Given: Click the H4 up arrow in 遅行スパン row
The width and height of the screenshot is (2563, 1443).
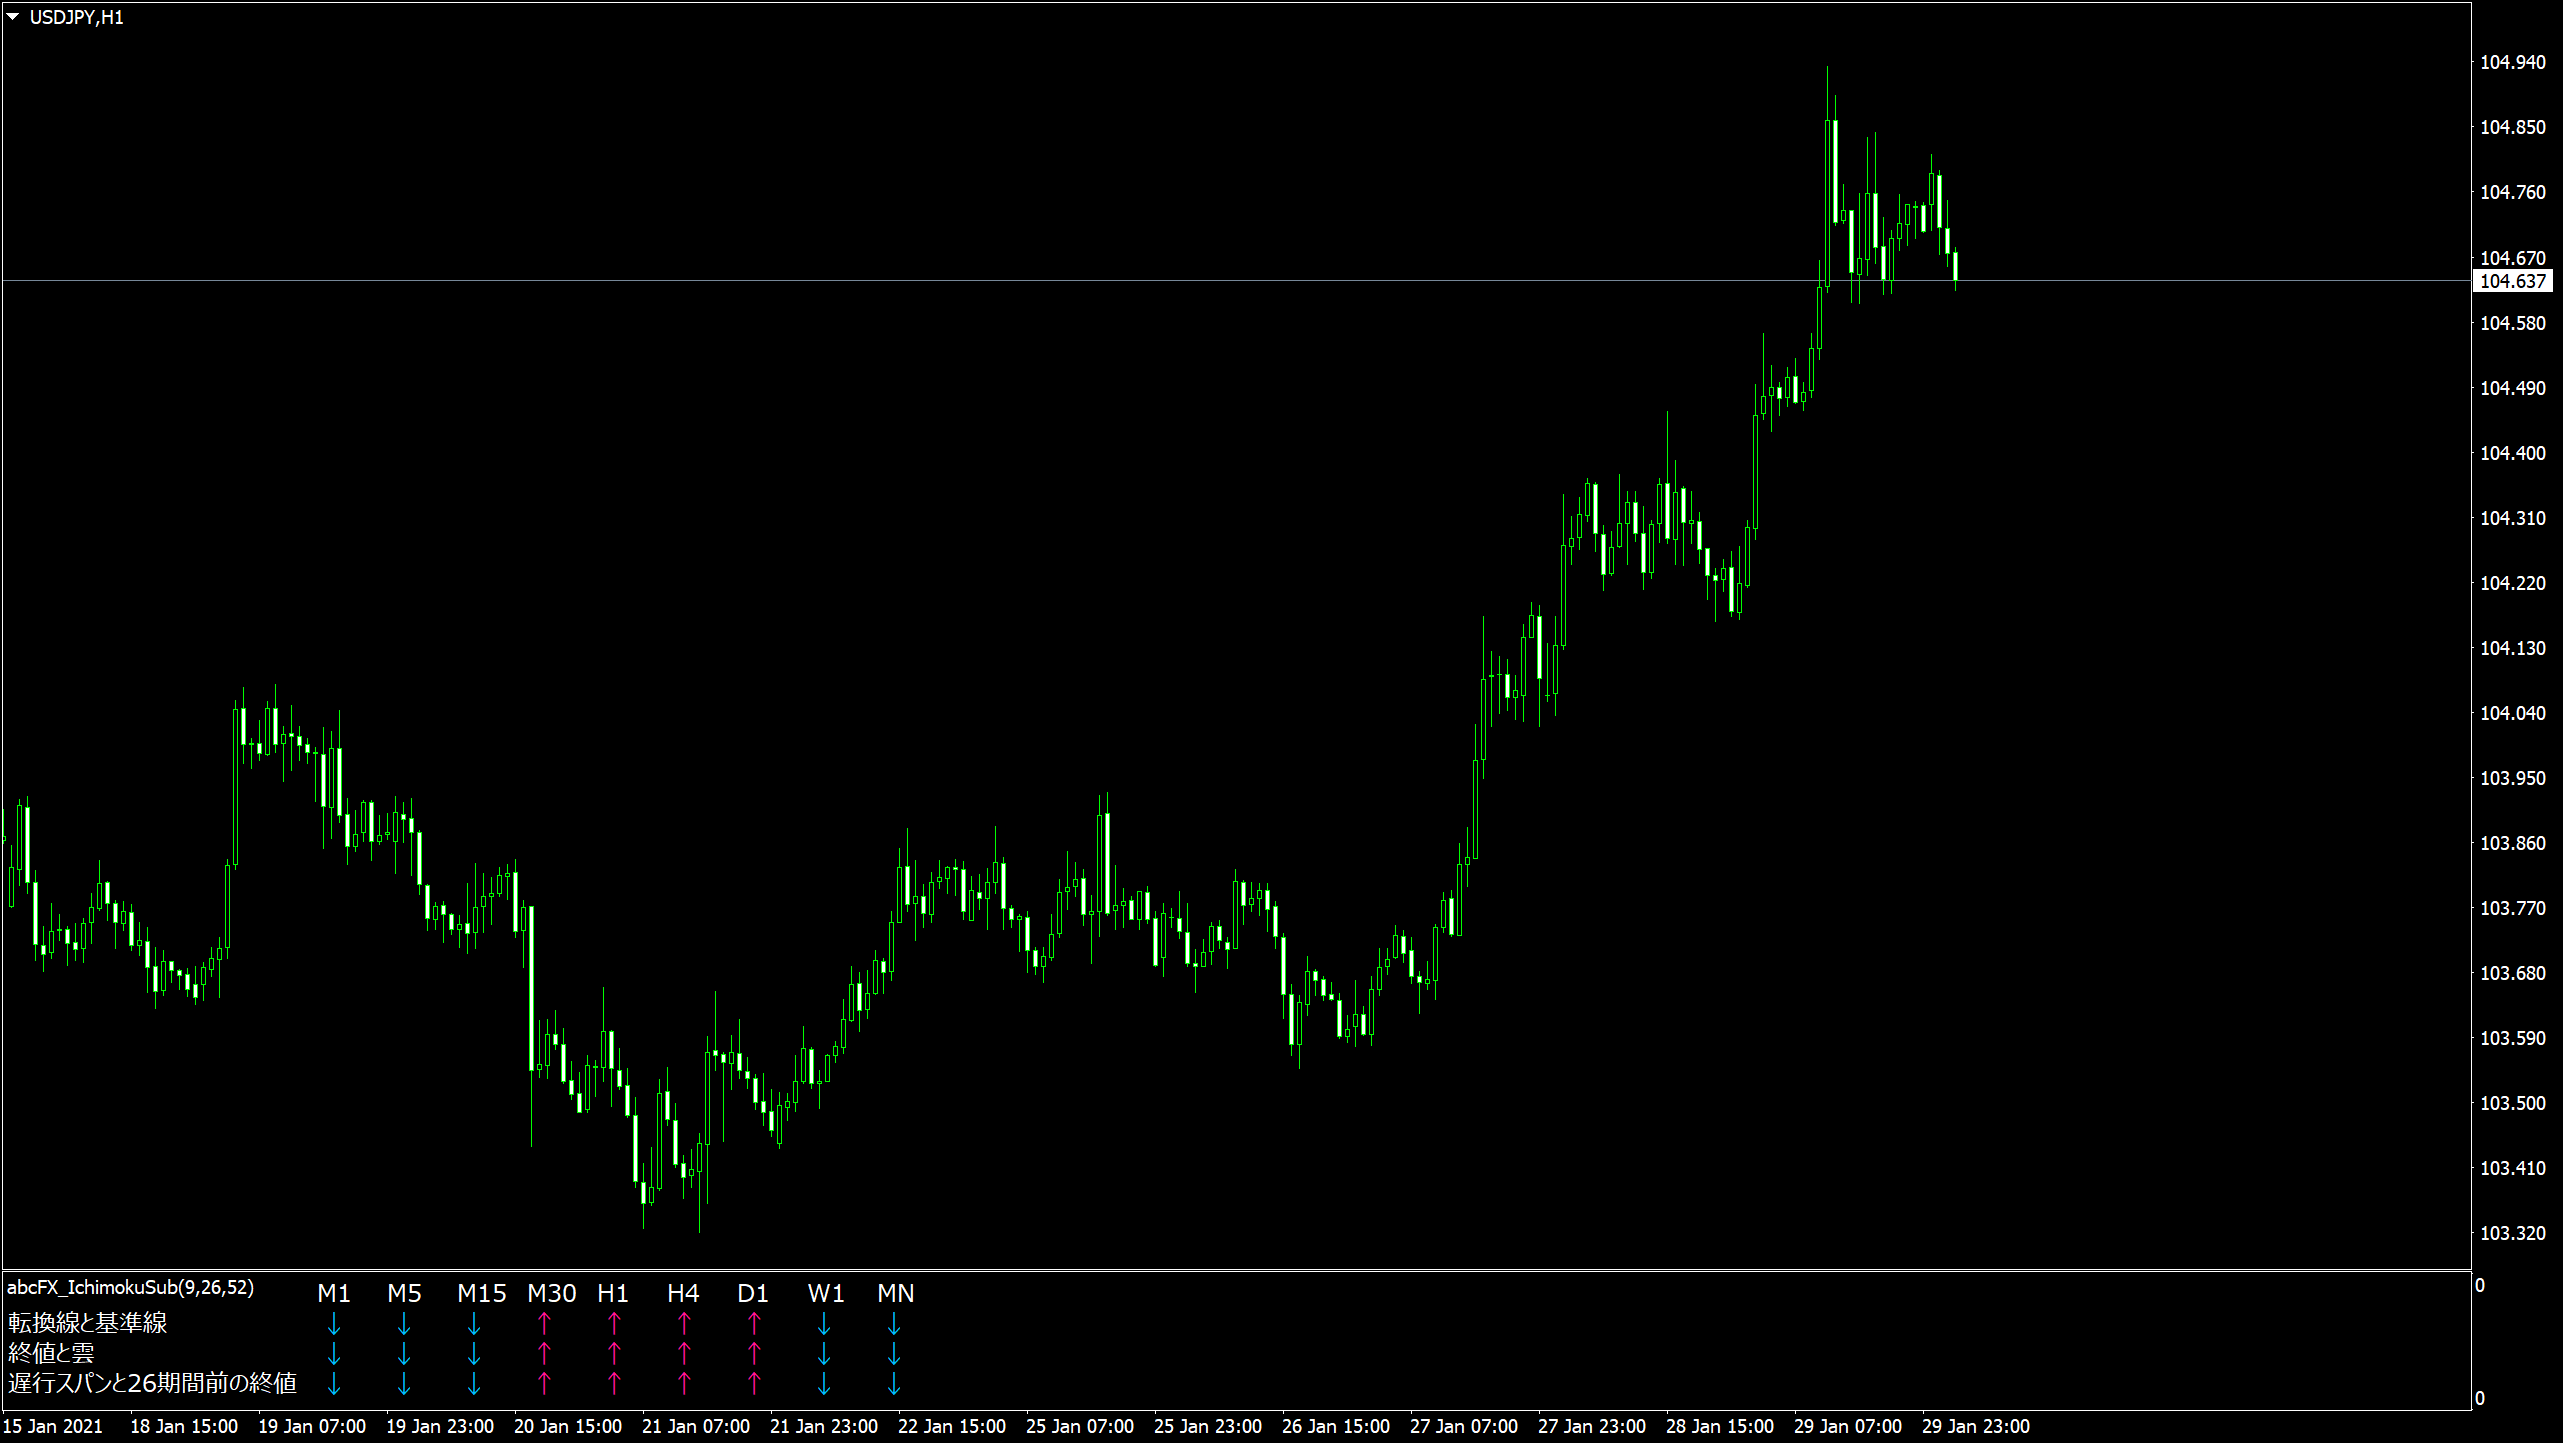Looking at the screenshot, I should tap(684, 1386).
